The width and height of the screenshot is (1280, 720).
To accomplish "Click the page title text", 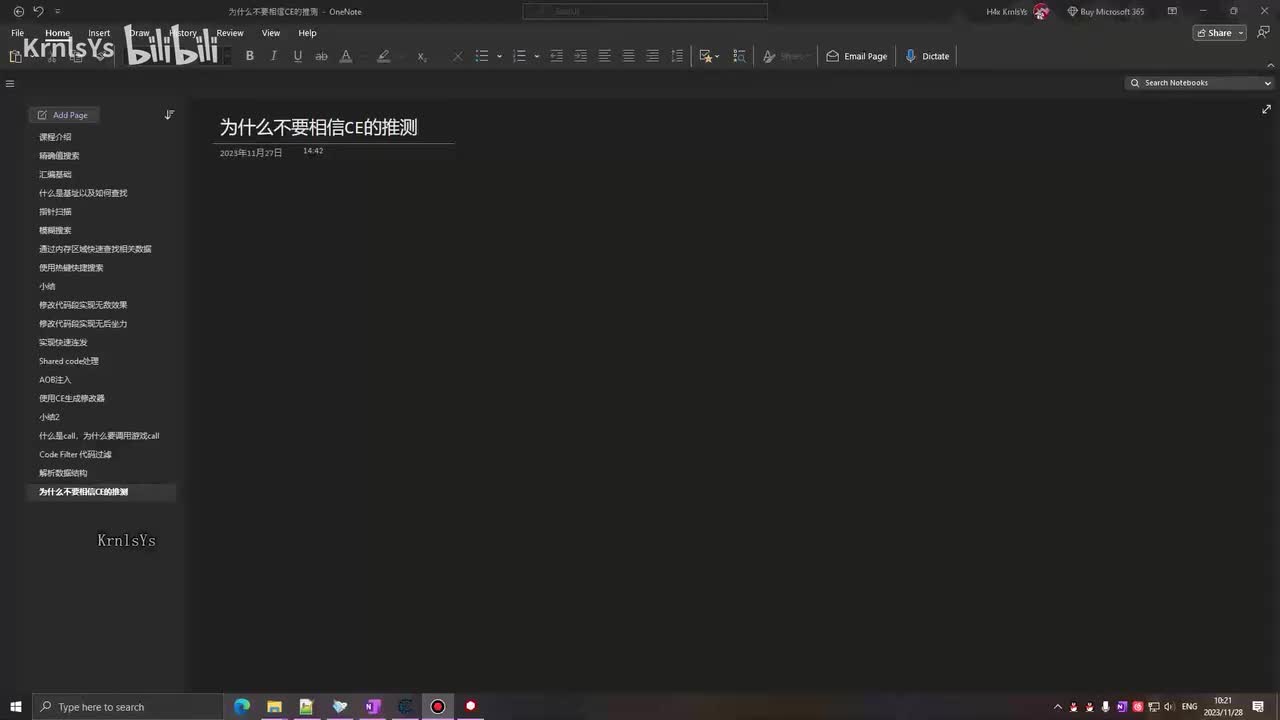I will (x=319, y=127).
